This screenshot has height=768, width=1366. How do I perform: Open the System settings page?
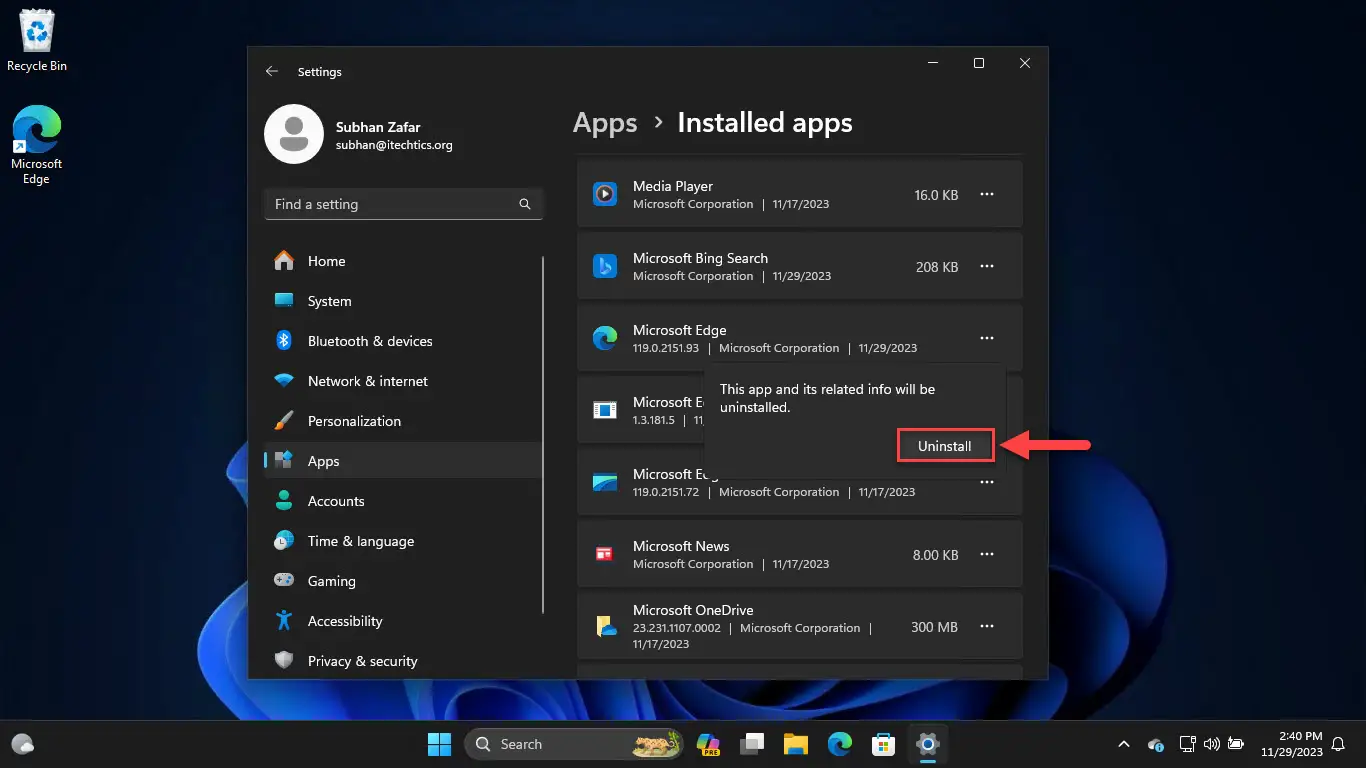(x=403, y=301)
